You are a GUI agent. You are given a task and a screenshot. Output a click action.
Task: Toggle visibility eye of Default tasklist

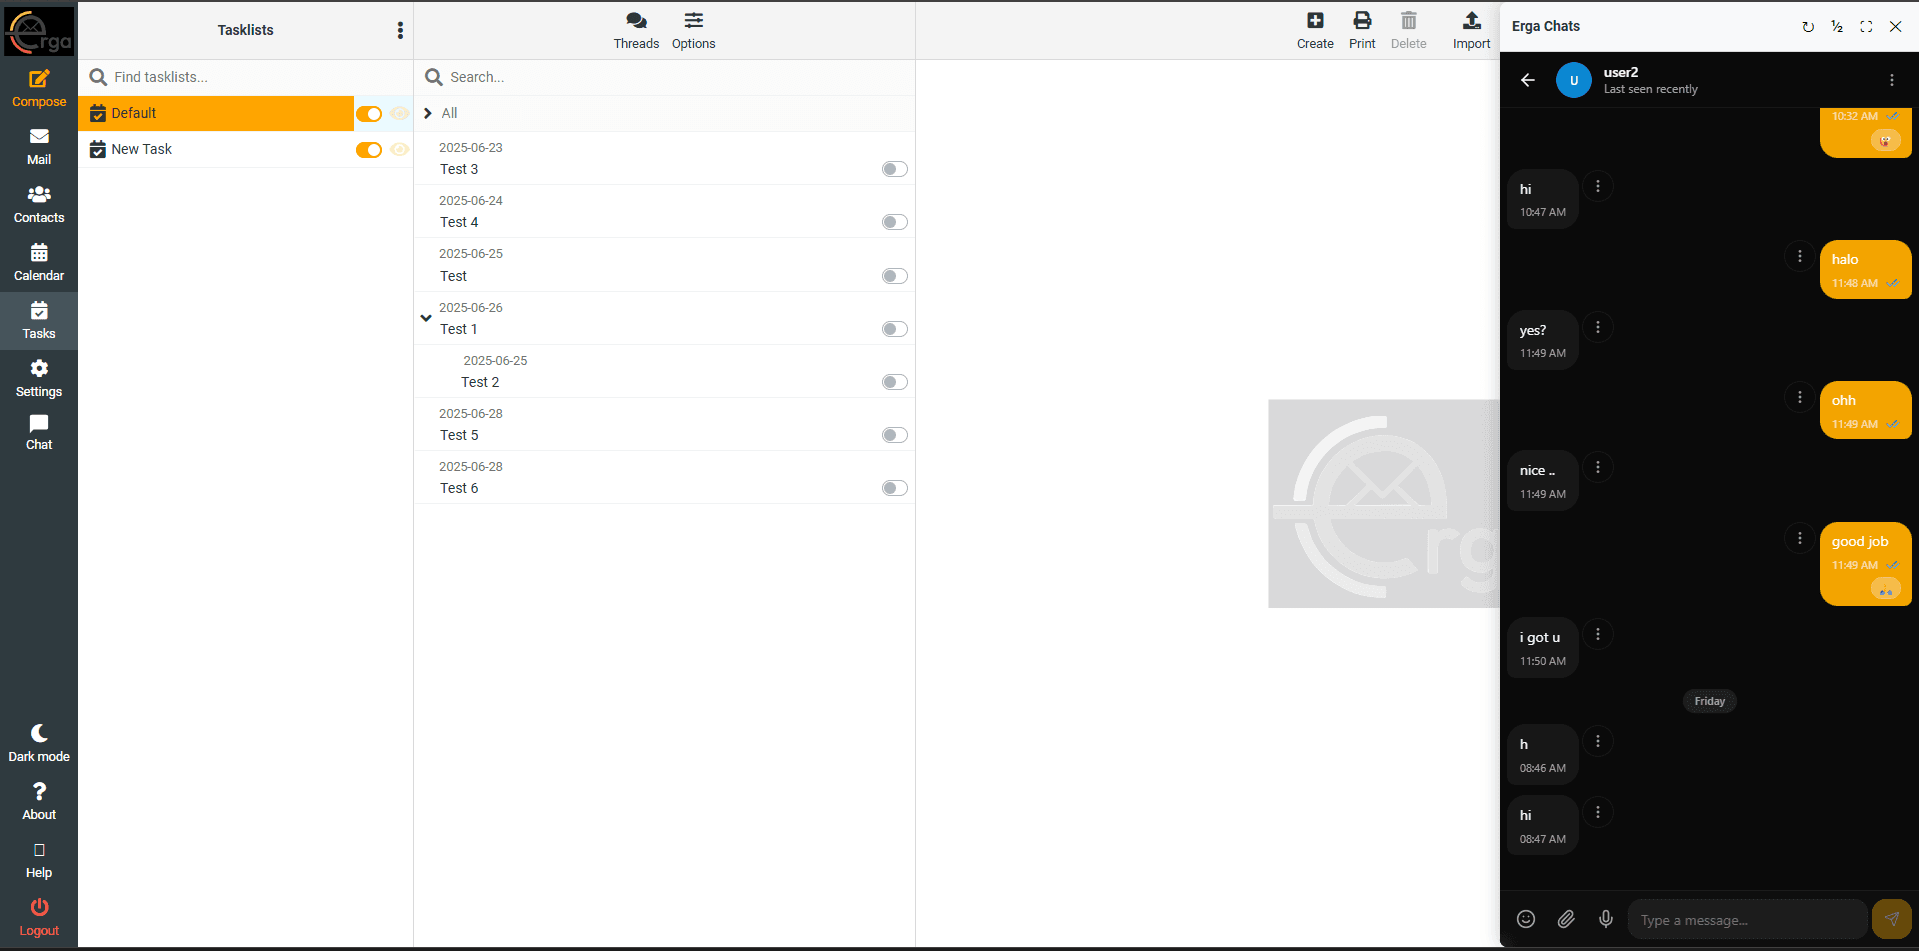tap(400, 114)
